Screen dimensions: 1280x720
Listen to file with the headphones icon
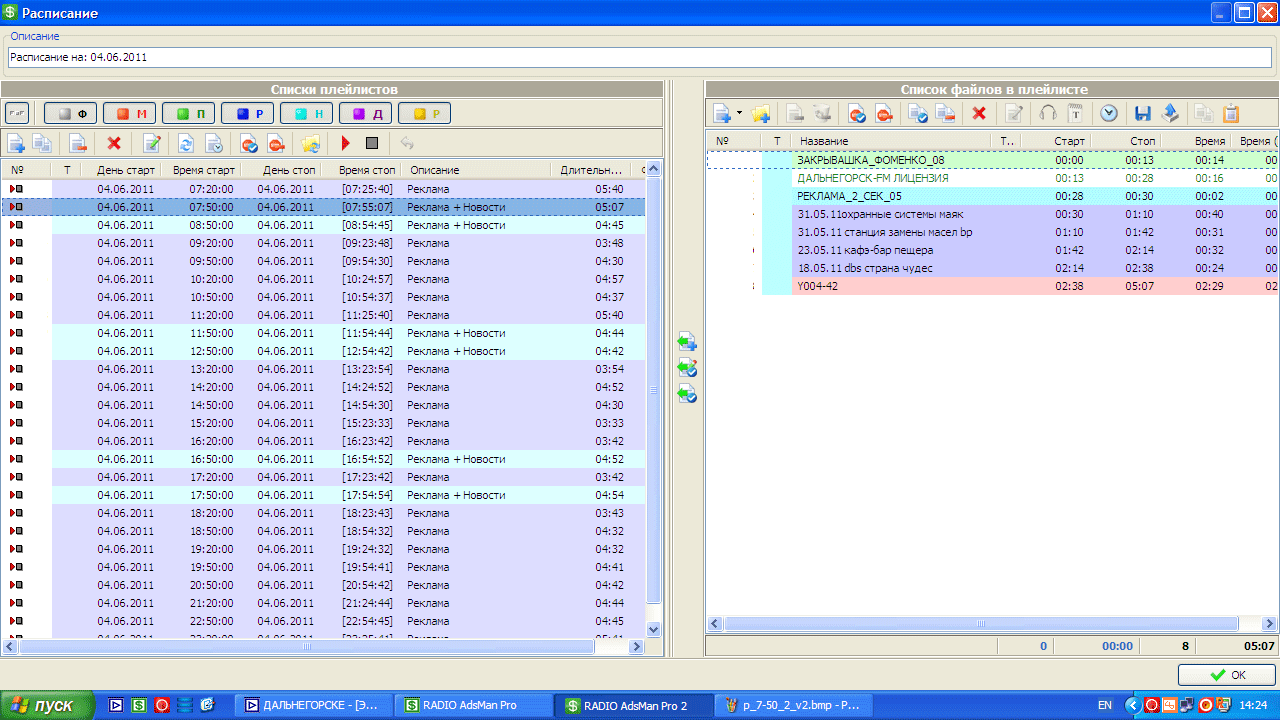(x=1048, y=113)
